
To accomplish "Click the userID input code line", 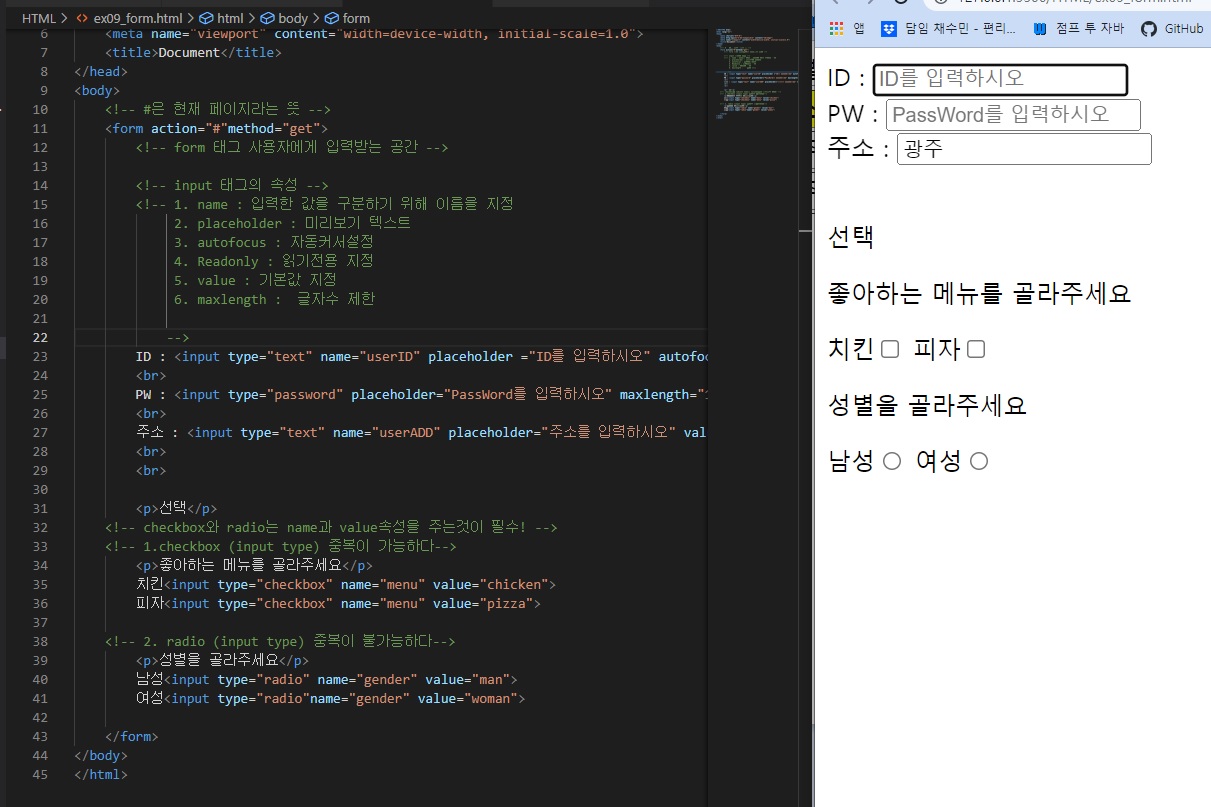I will (x=421, y=356).
